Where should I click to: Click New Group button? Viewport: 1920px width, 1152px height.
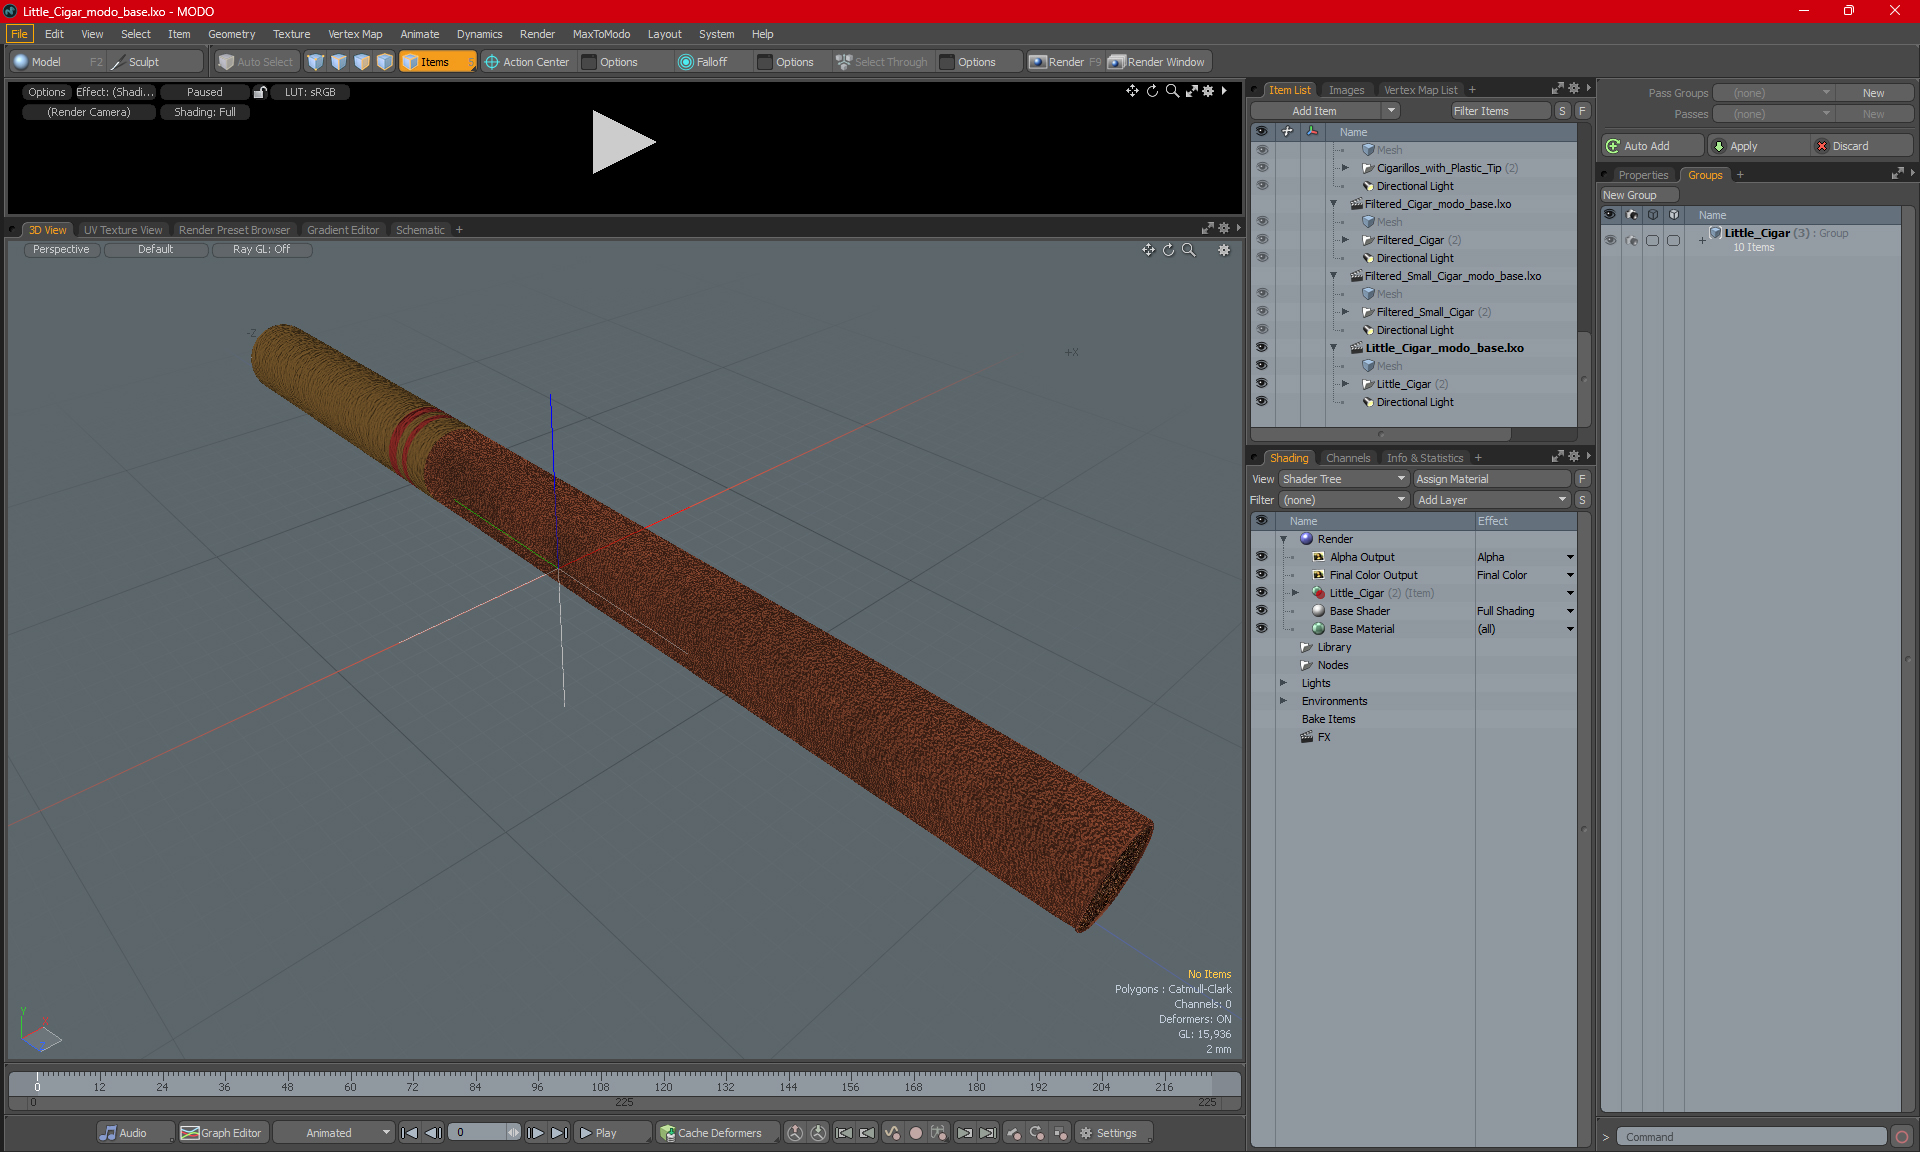(x=1637, y=195)
